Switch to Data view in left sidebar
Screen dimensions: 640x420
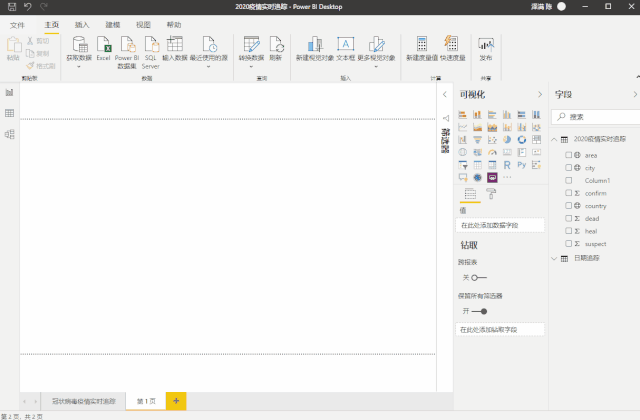point(9,113)
